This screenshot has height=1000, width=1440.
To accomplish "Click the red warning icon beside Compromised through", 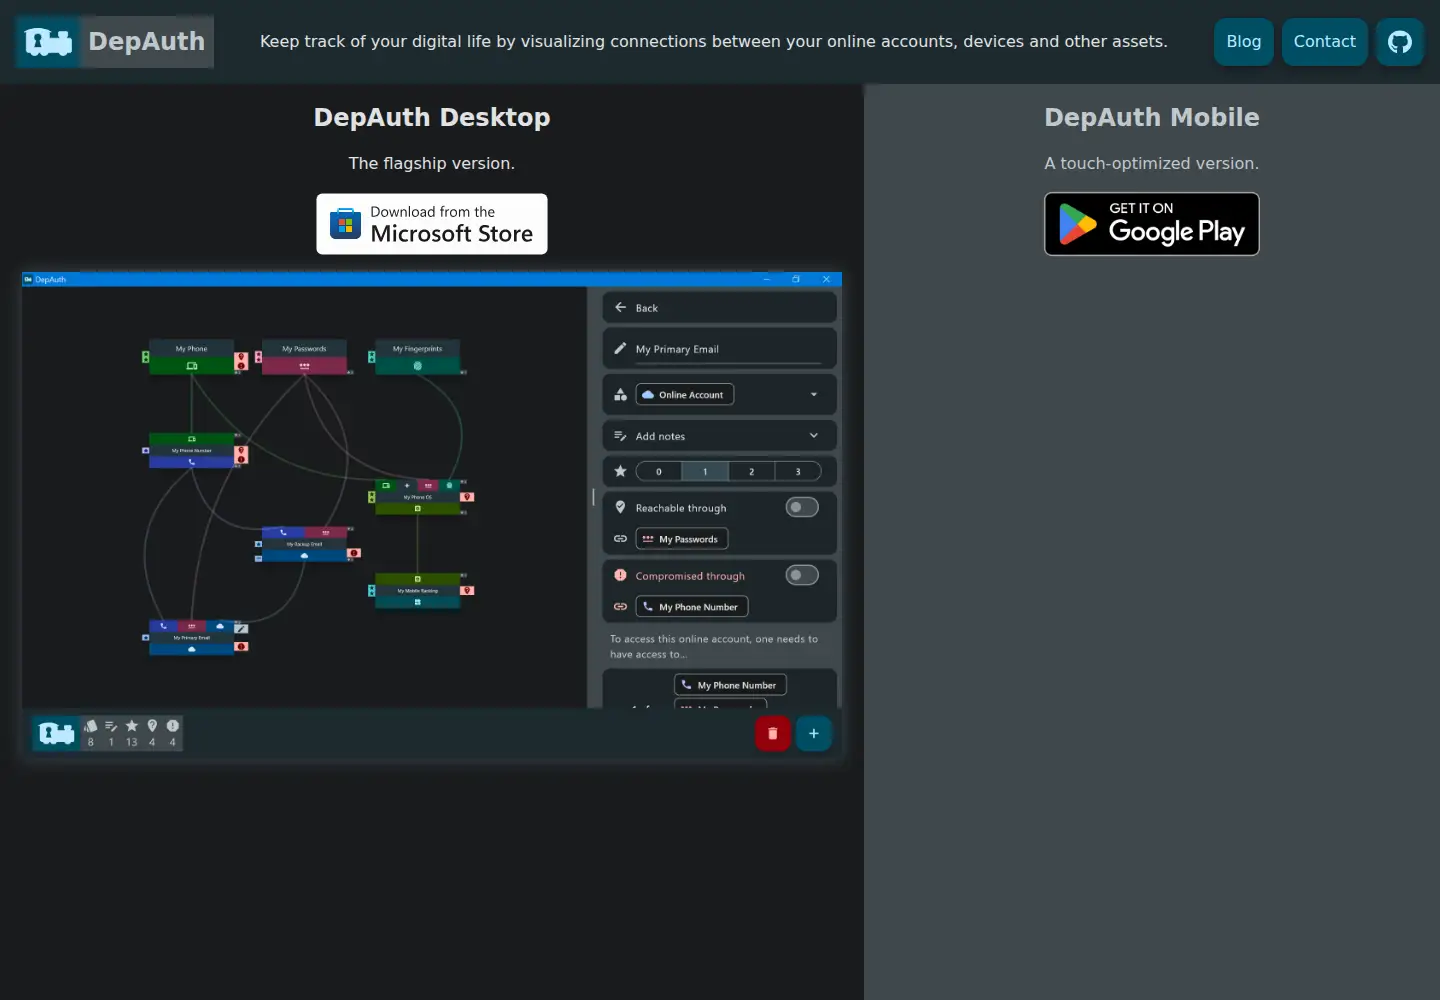I will 620,575.
